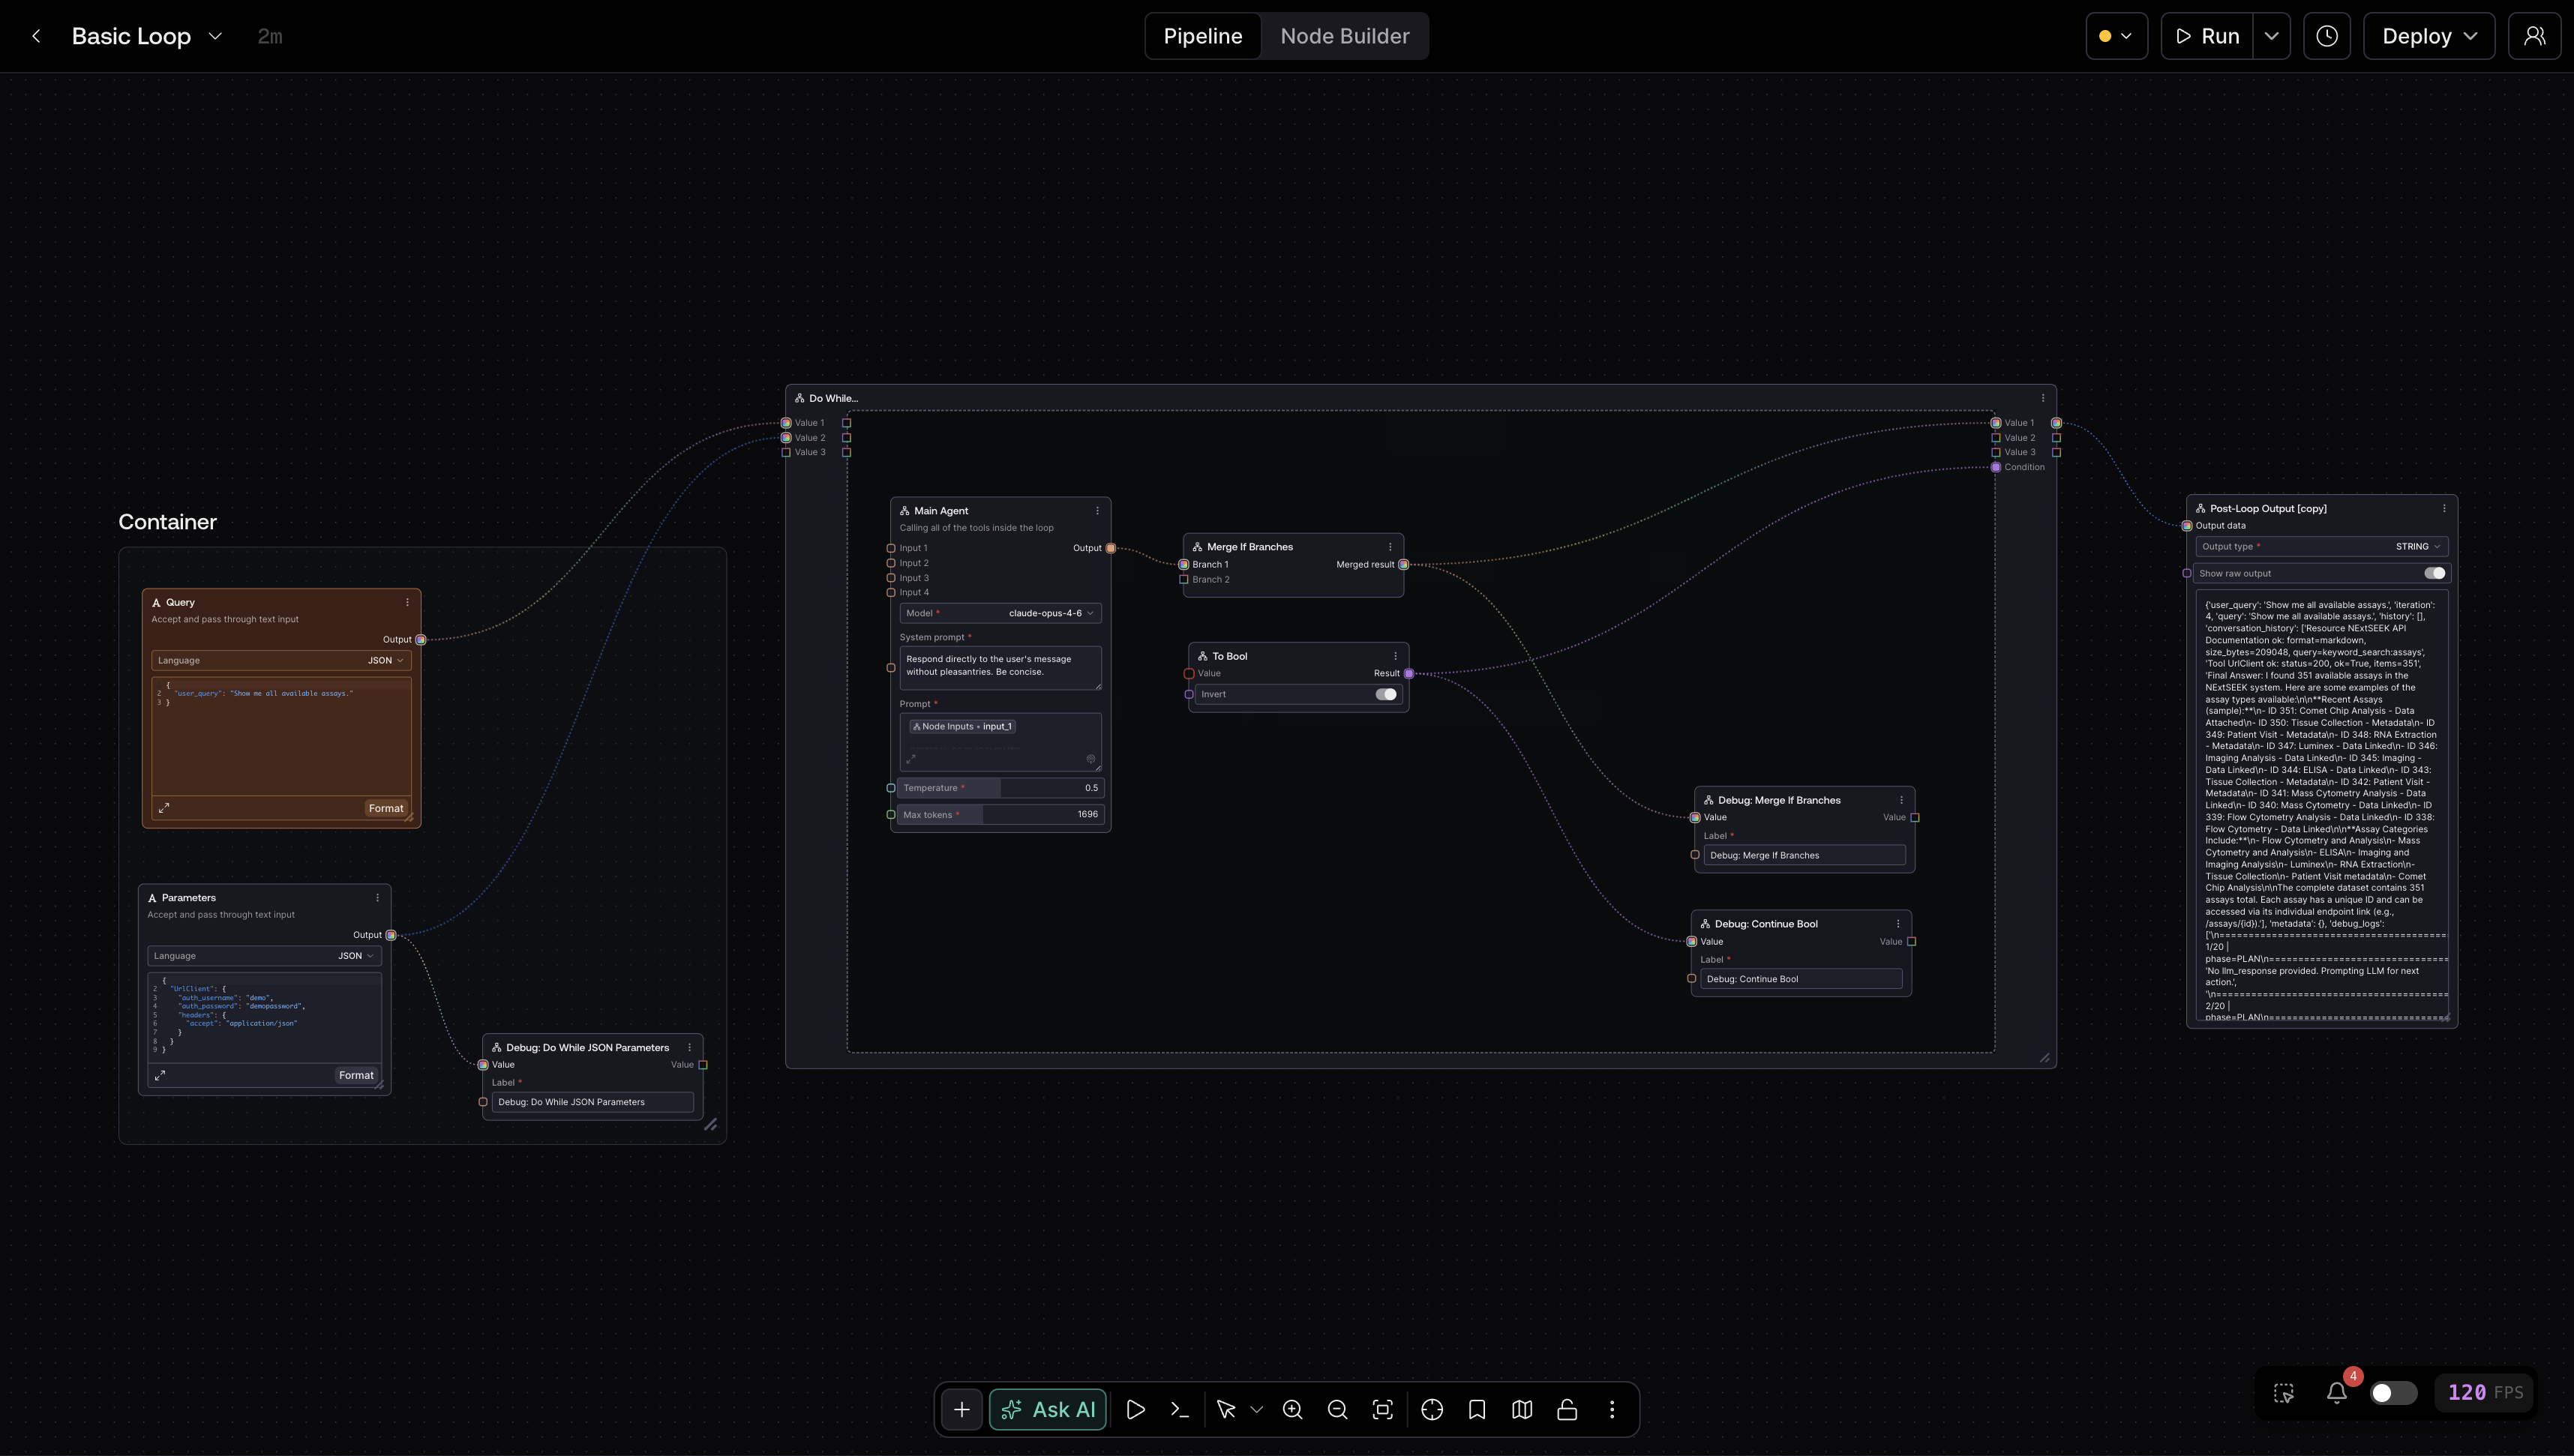The width and height of the screenshot is (2574, 1456).
Task: Open the terminal console icon
Action: tap(1179, 1409)
